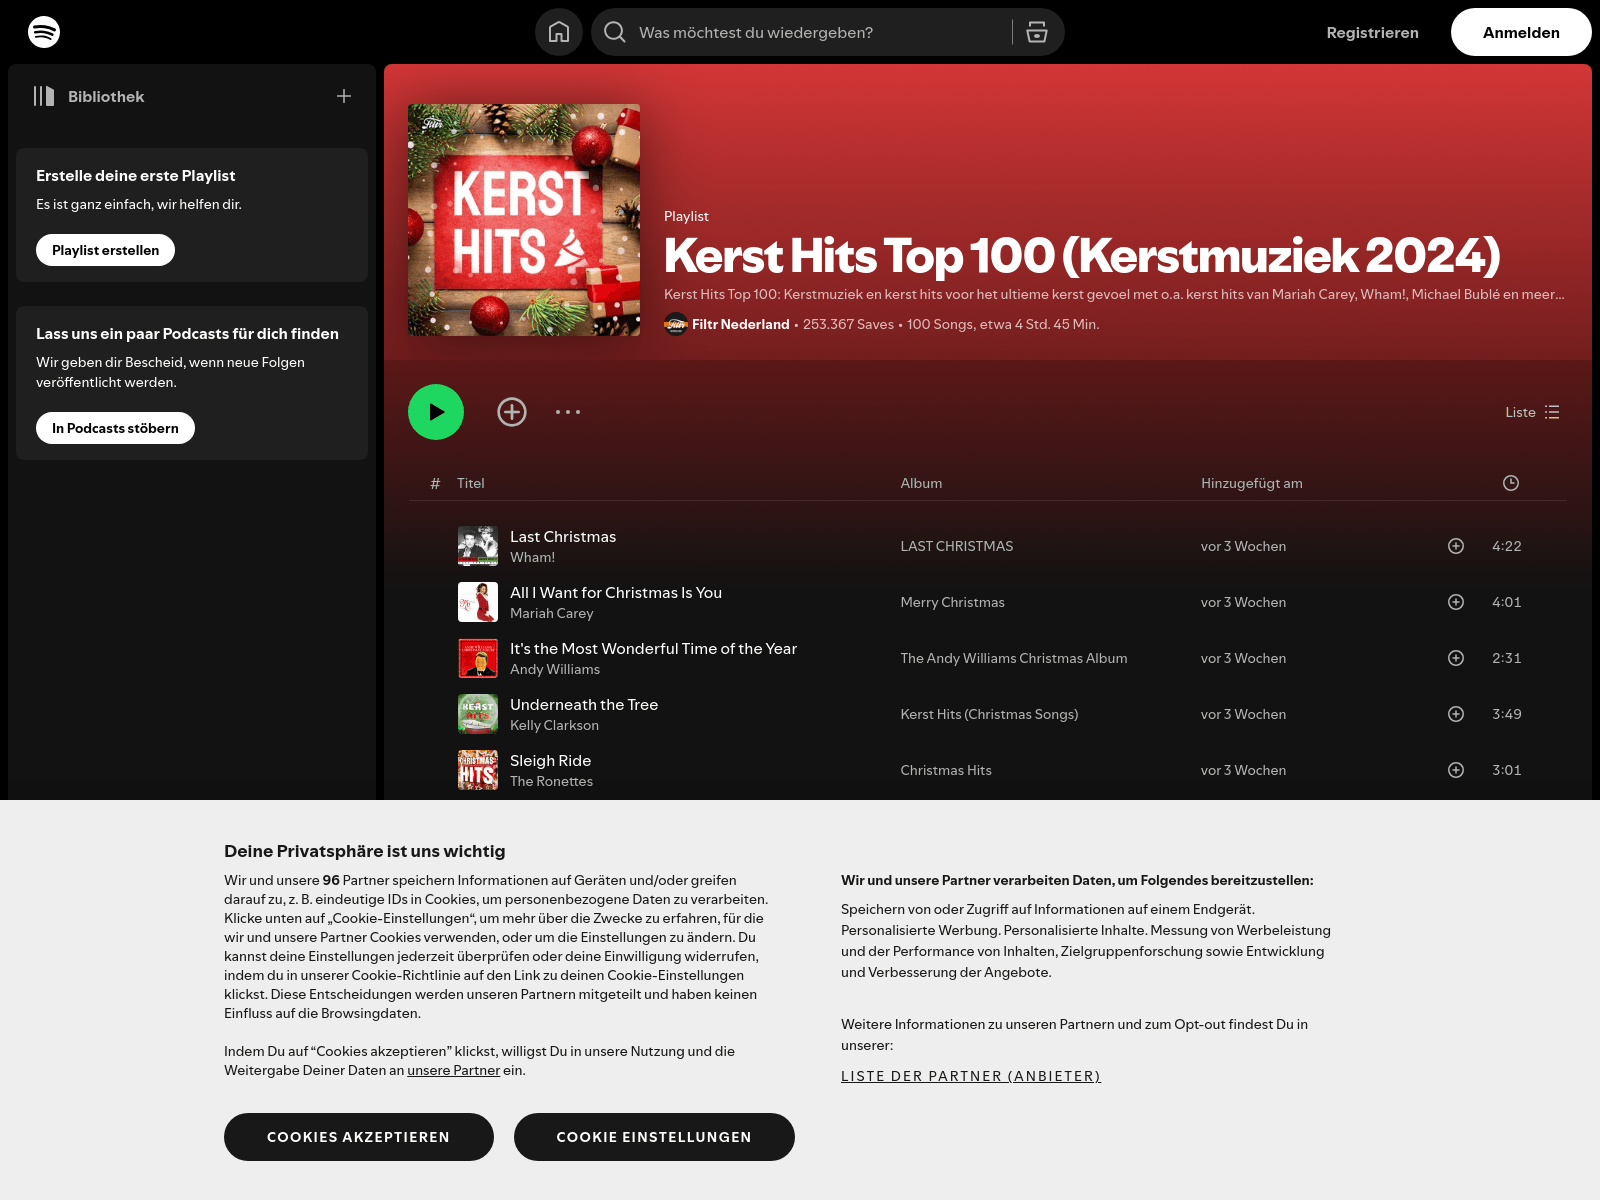Save playlist with the plus circle icon
Viewport: 1600px width, 1200px height.
(x=512, y=412)
